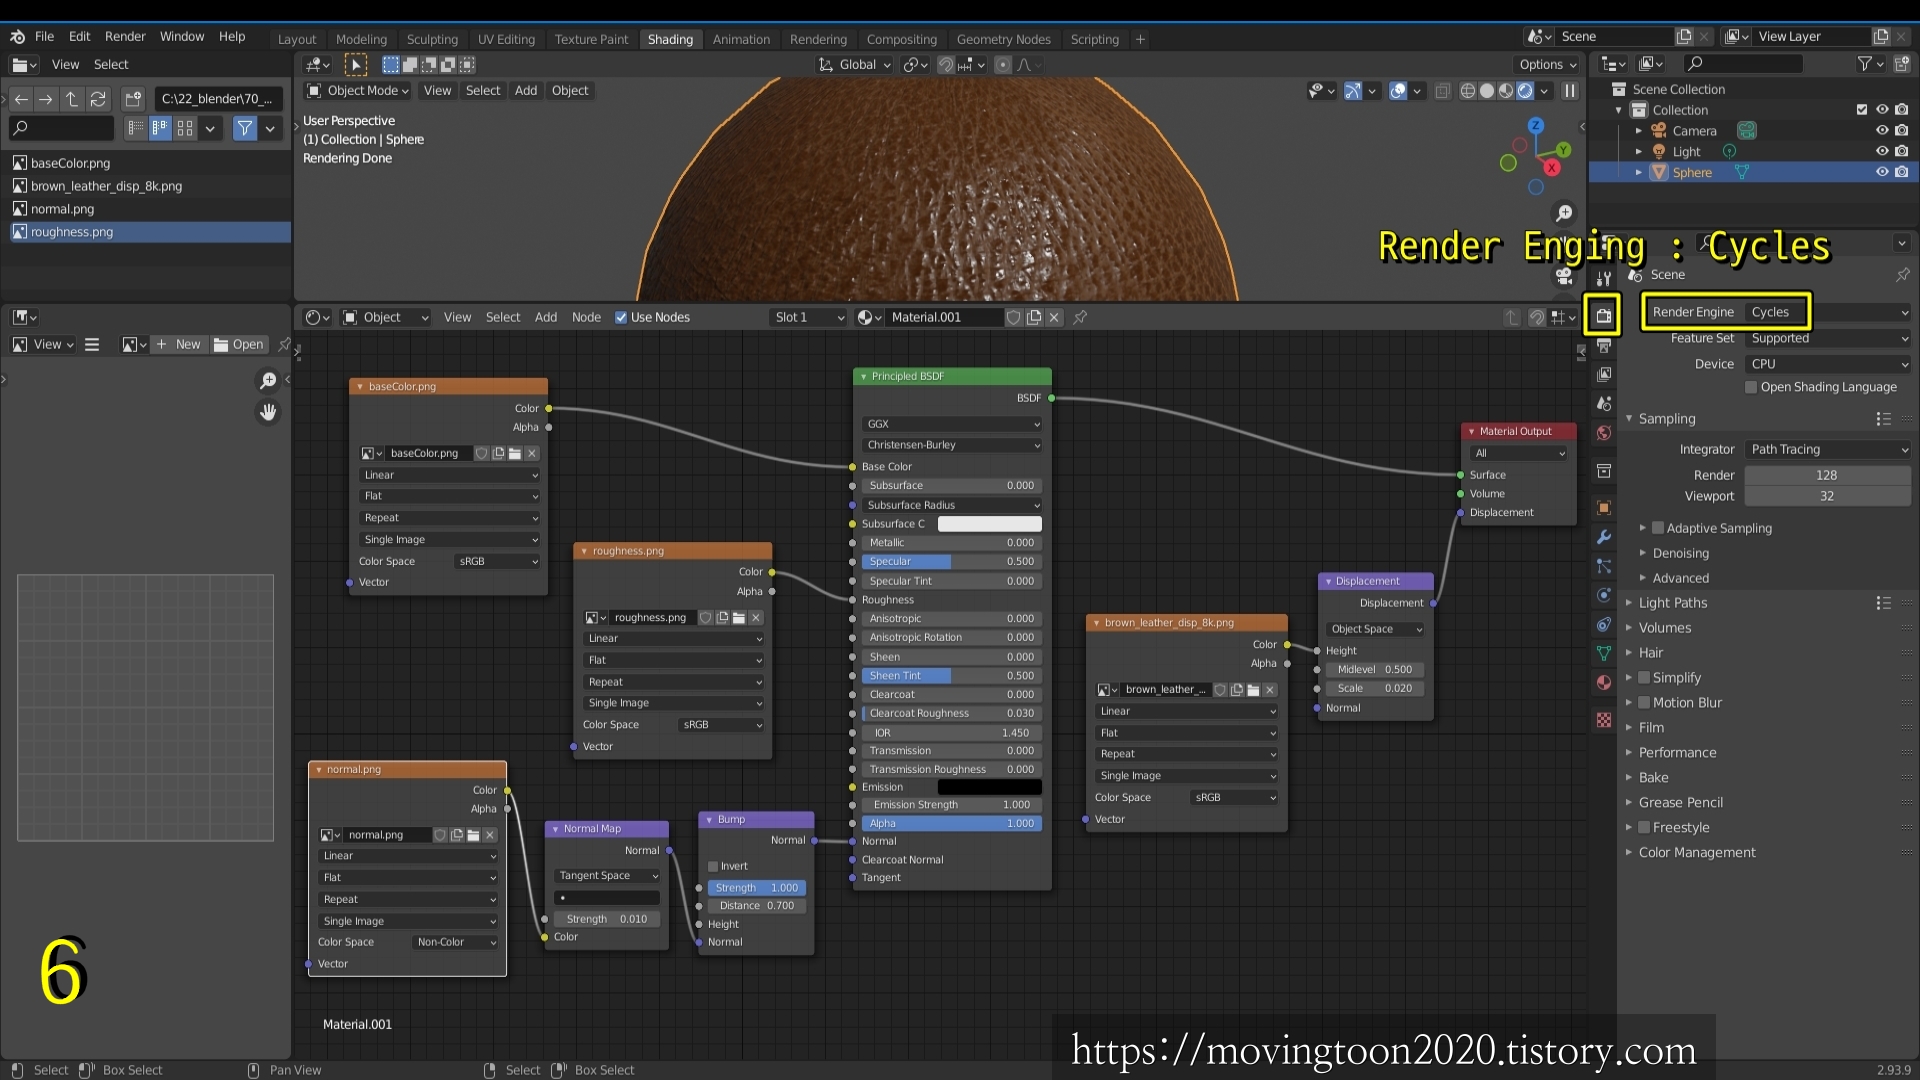Adjust Bump node Strength slider
1920x1080 pixels.
point(757,888)
